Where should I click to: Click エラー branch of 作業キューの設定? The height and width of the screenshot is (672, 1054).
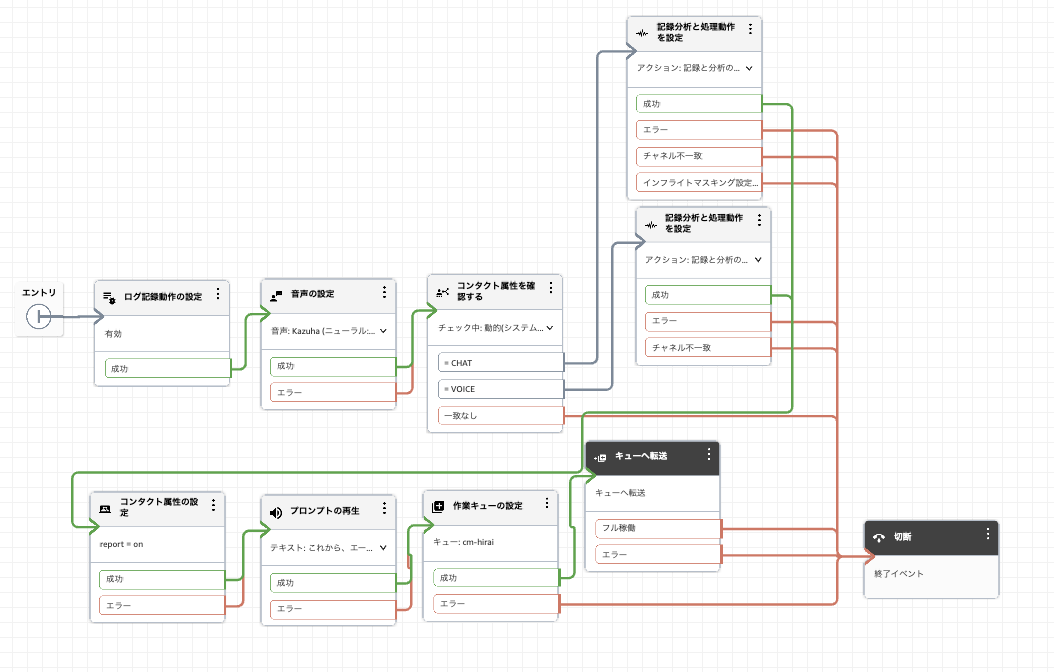(x=497, y=603)
